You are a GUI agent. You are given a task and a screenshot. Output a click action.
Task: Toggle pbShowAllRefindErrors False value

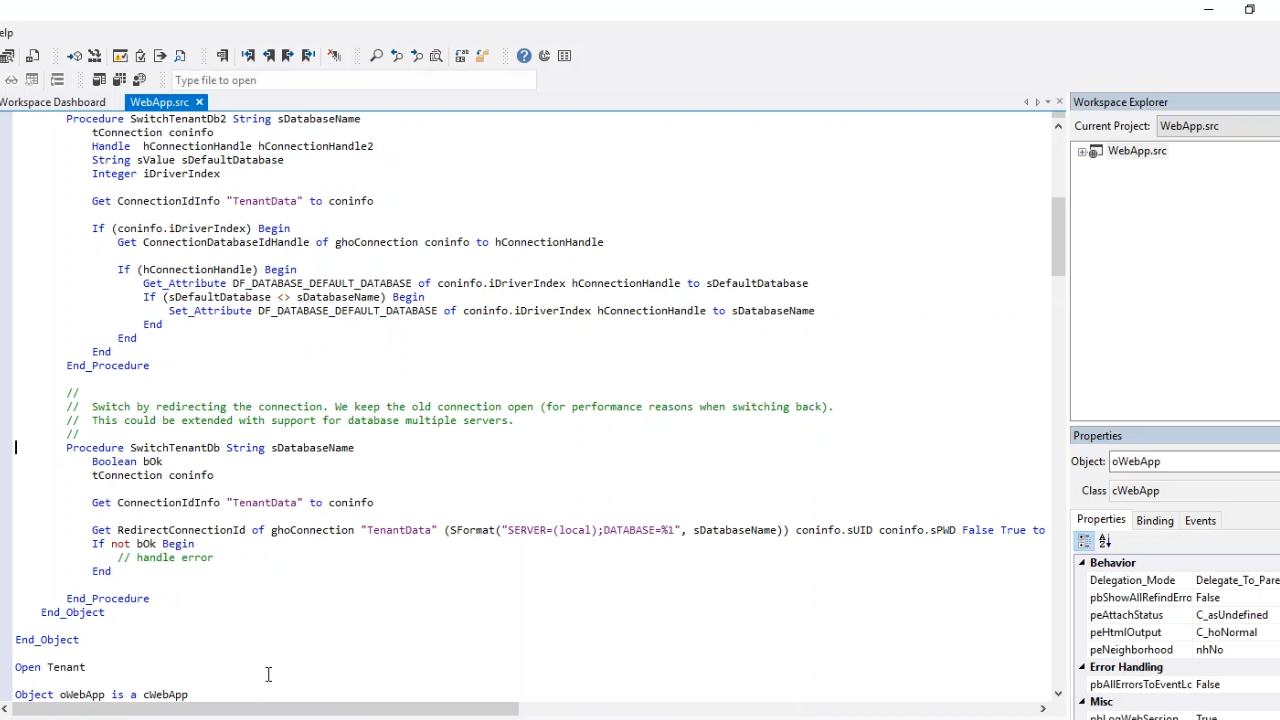(x=1207, y=598)
